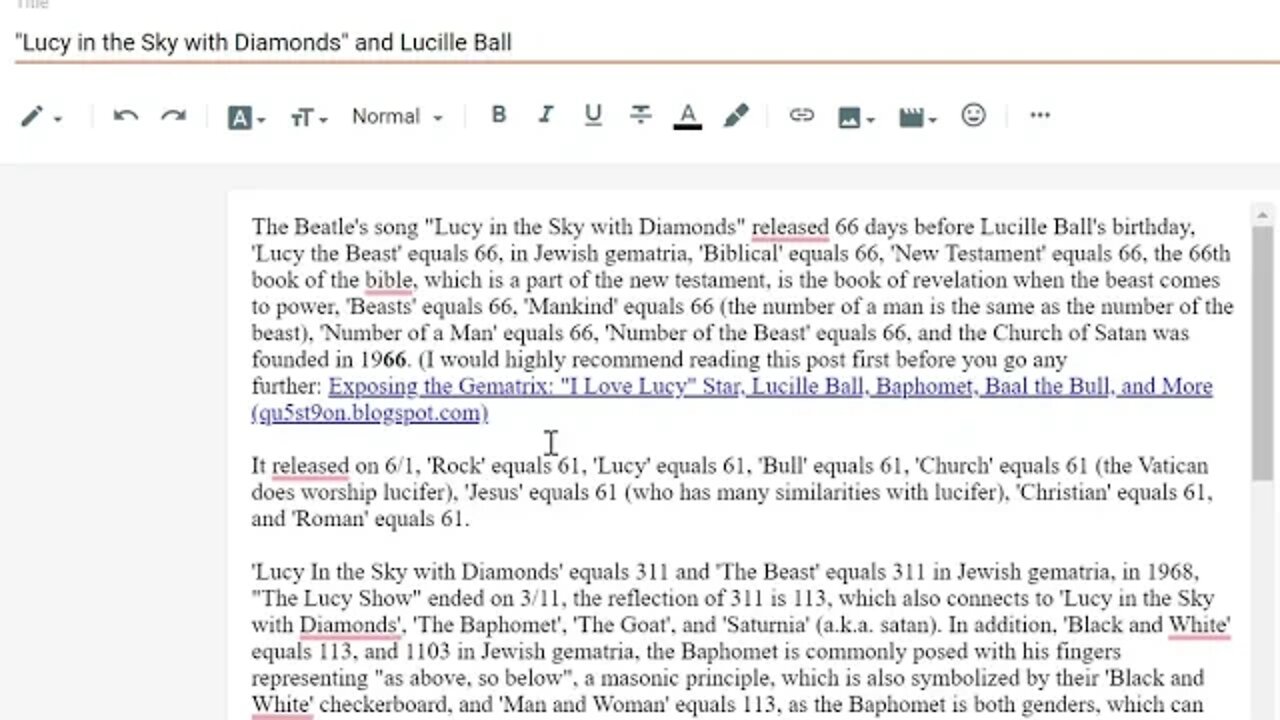Open the font family dropdown
This screenshot has width=1280, height=720.
tap(246, 117)
